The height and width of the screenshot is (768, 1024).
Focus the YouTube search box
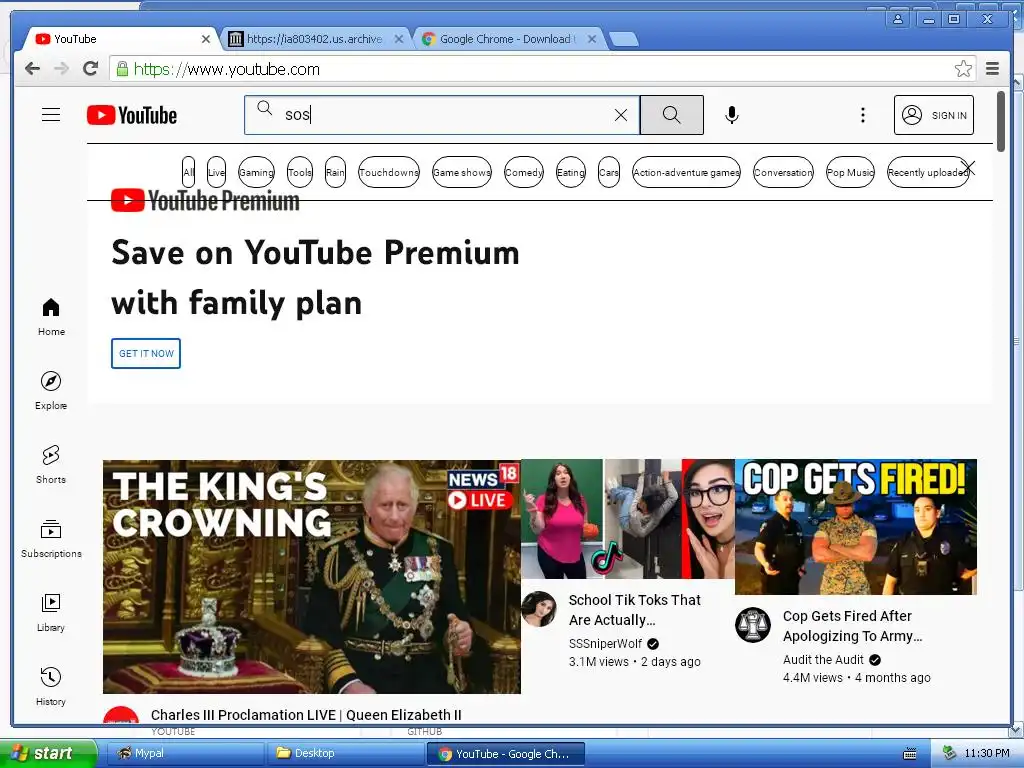442,115
